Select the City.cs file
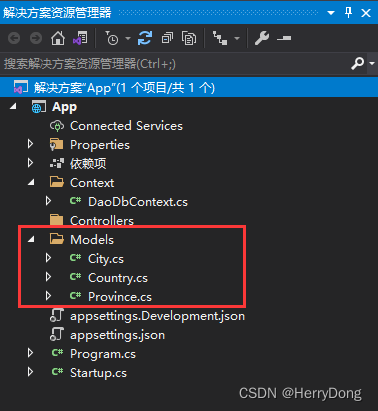 106,259
